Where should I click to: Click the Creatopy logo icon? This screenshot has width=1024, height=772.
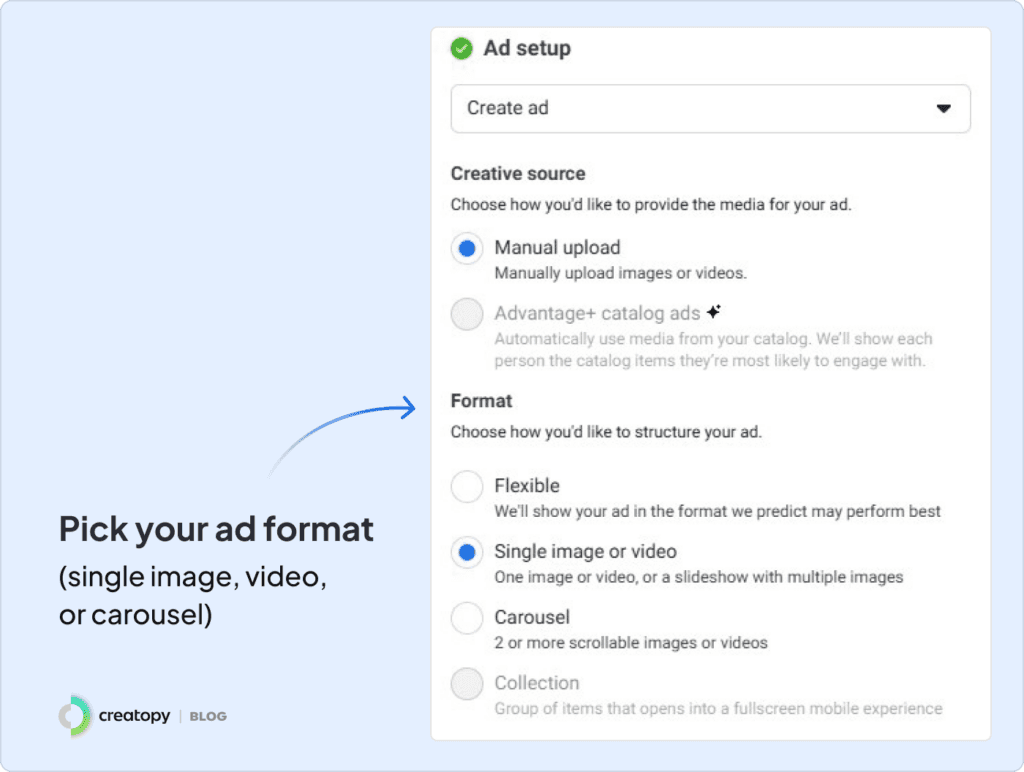(74, 716)
